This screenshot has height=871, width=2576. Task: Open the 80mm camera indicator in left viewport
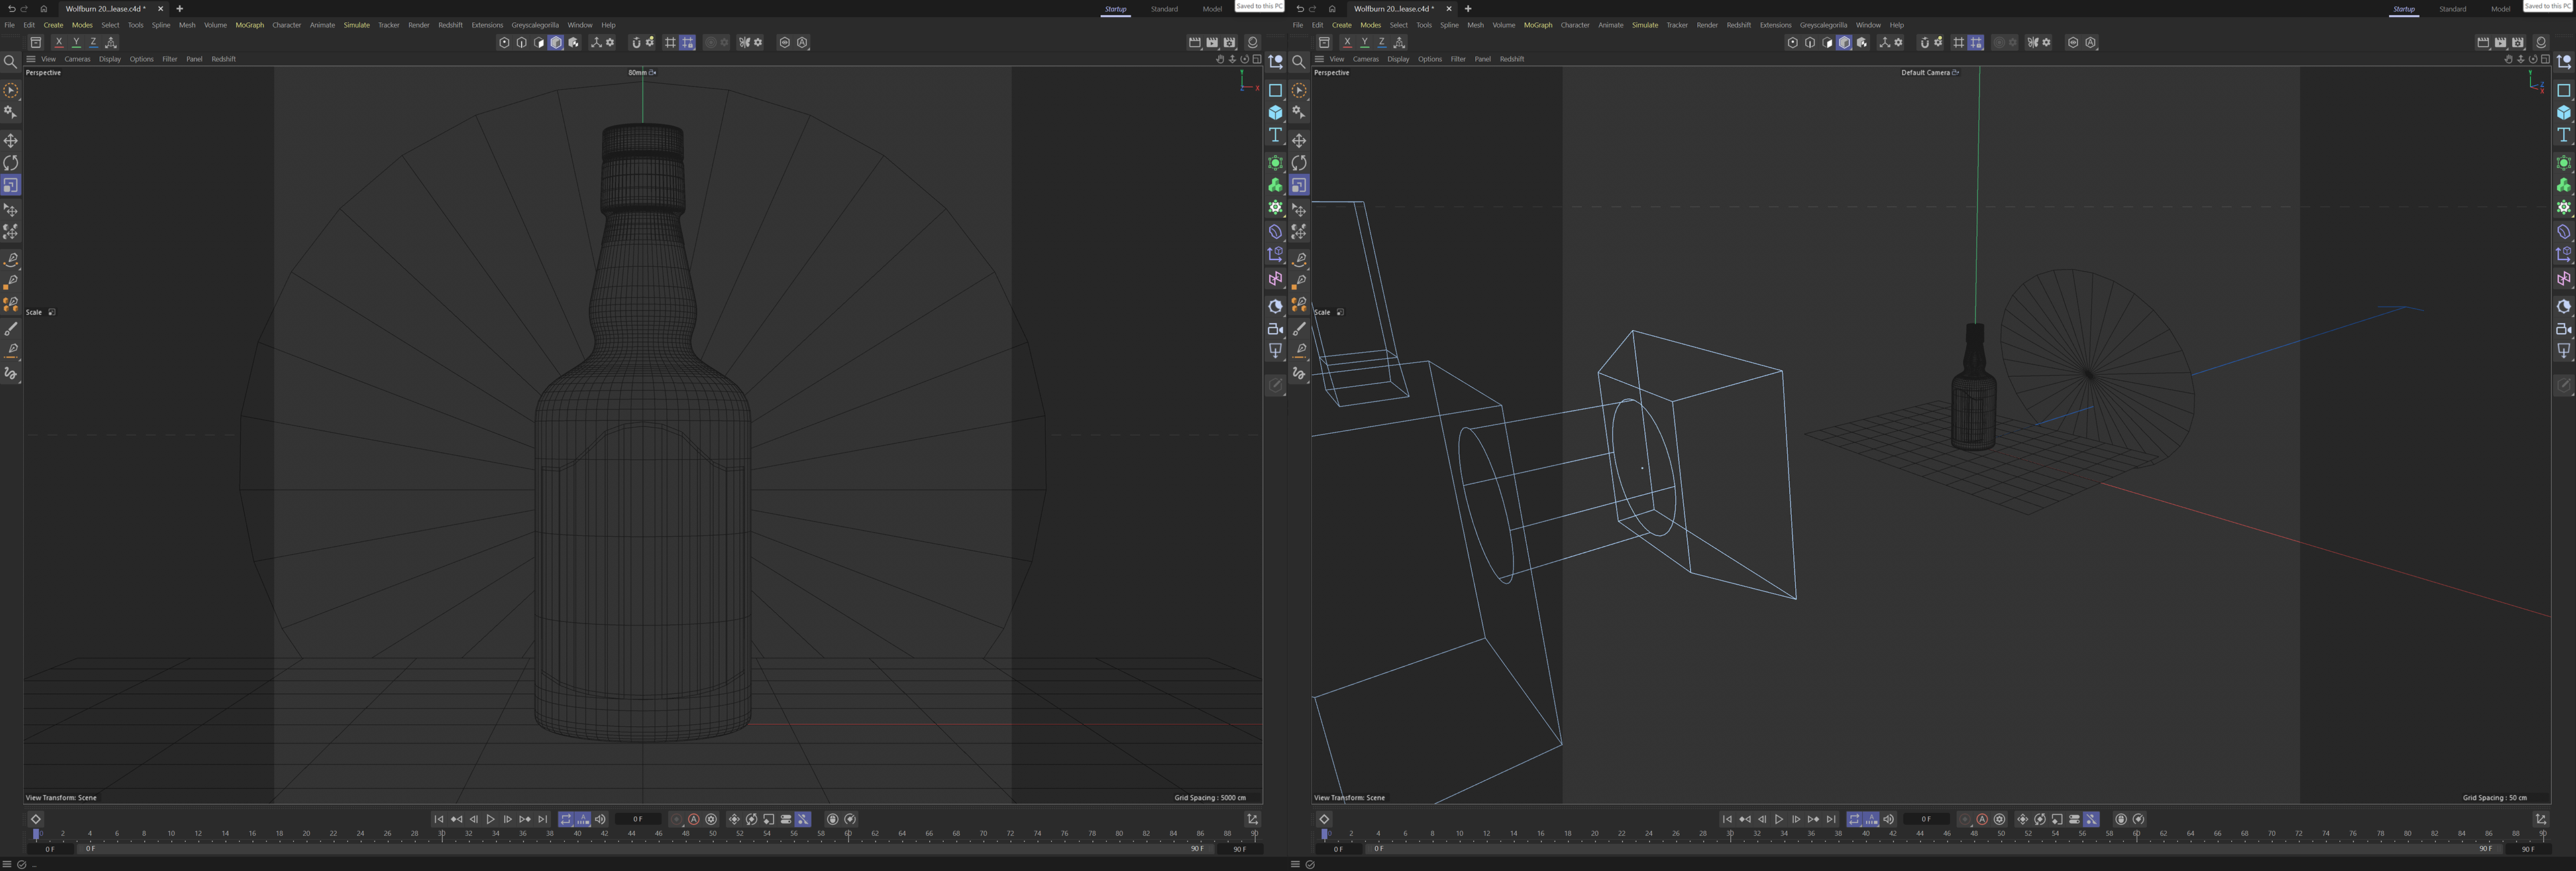pos(641,72)
